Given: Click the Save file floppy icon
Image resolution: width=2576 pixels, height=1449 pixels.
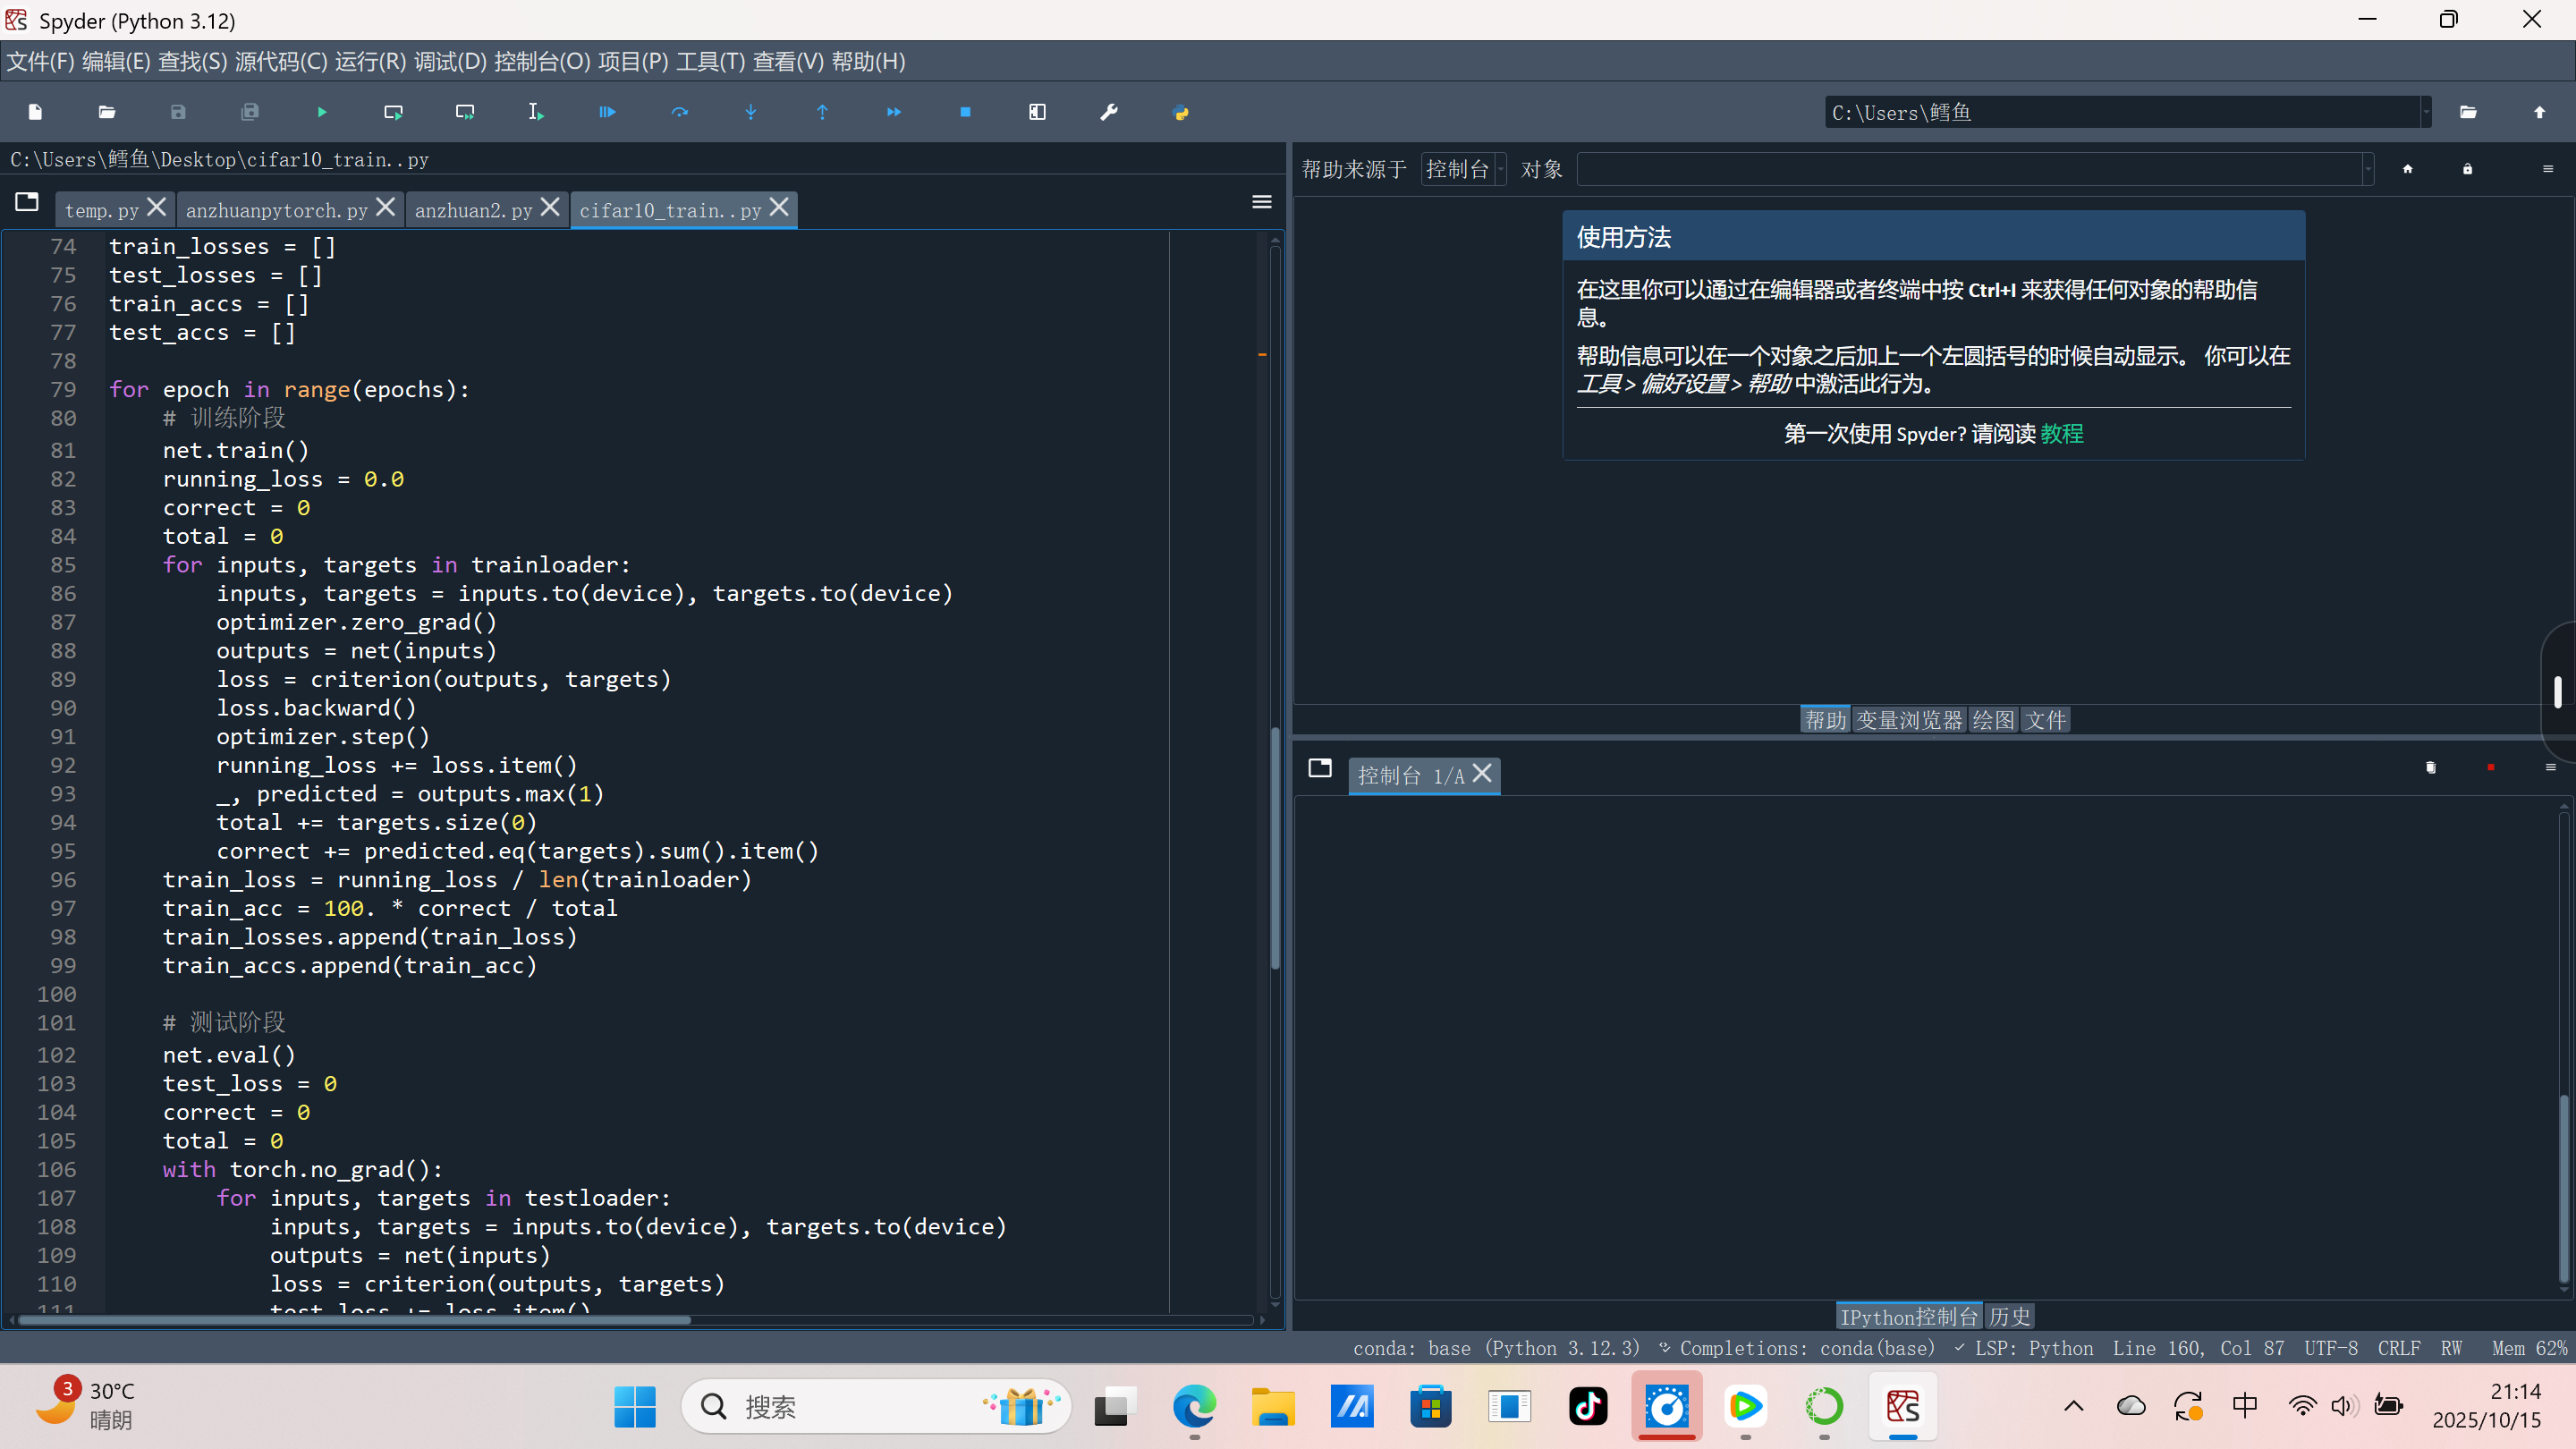Looking at the screenshot, I should point(178,112).
